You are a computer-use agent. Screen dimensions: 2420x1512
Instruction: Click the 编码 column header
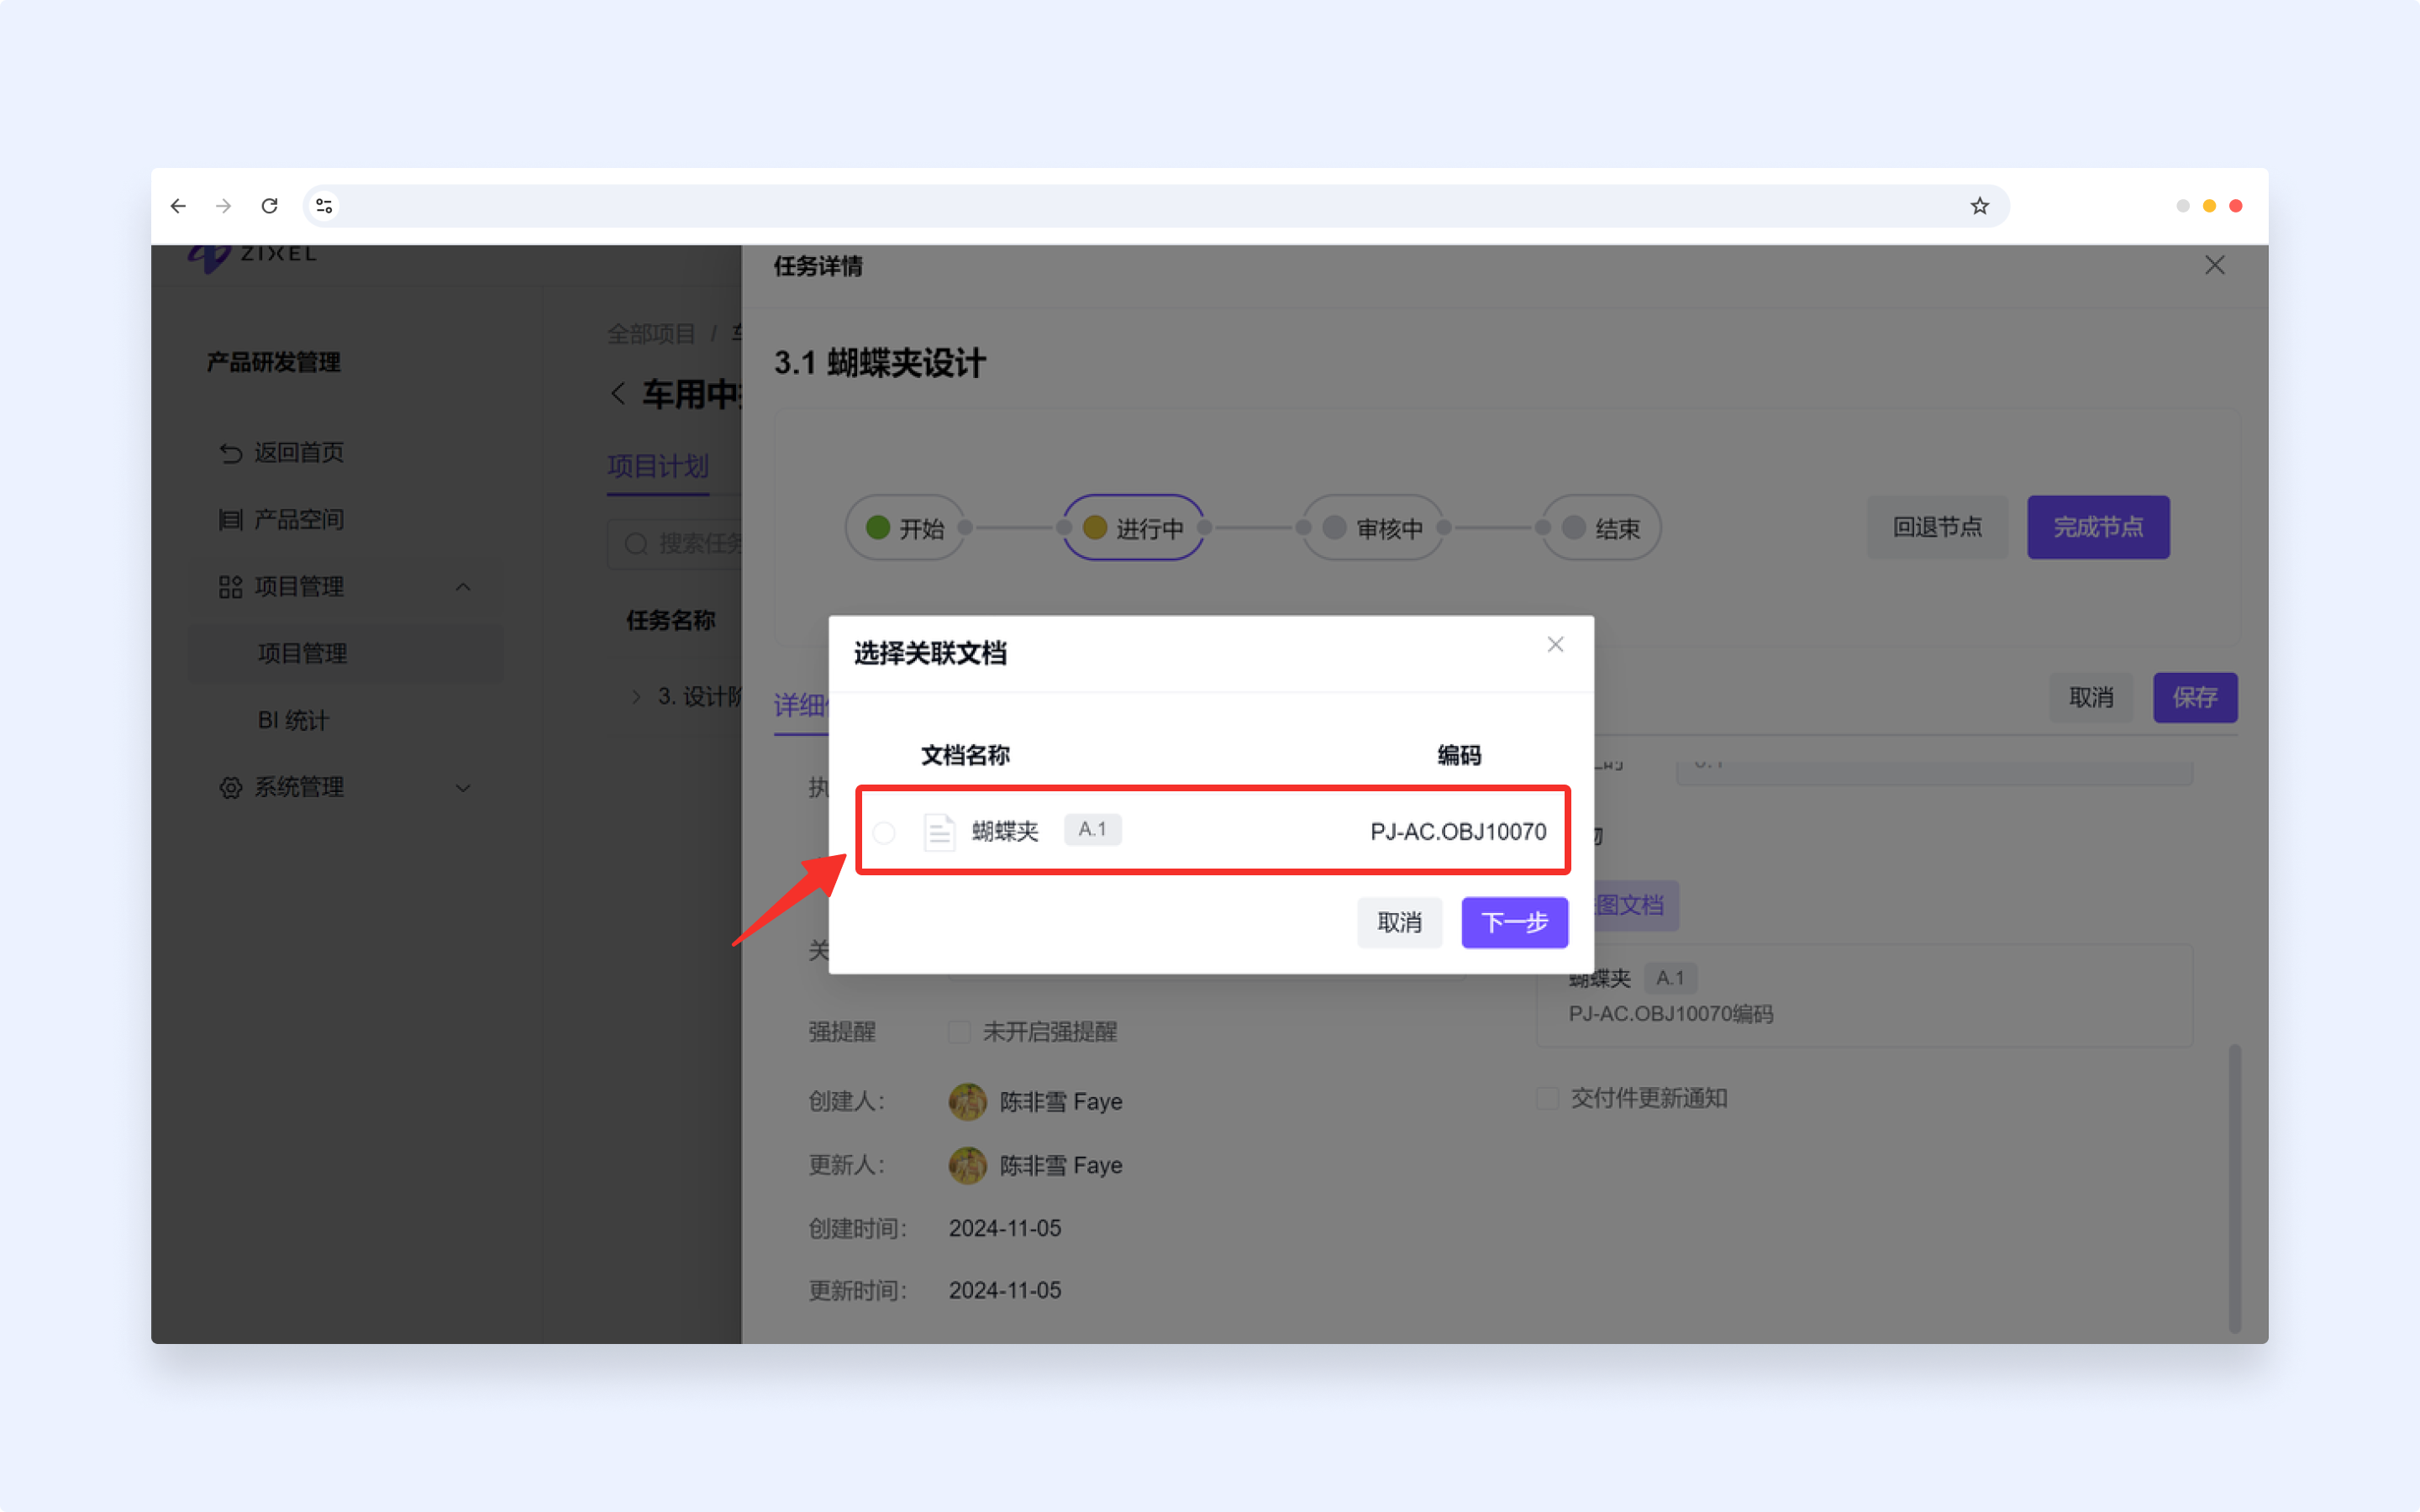pyautogui.click(x=1458, y=755)
